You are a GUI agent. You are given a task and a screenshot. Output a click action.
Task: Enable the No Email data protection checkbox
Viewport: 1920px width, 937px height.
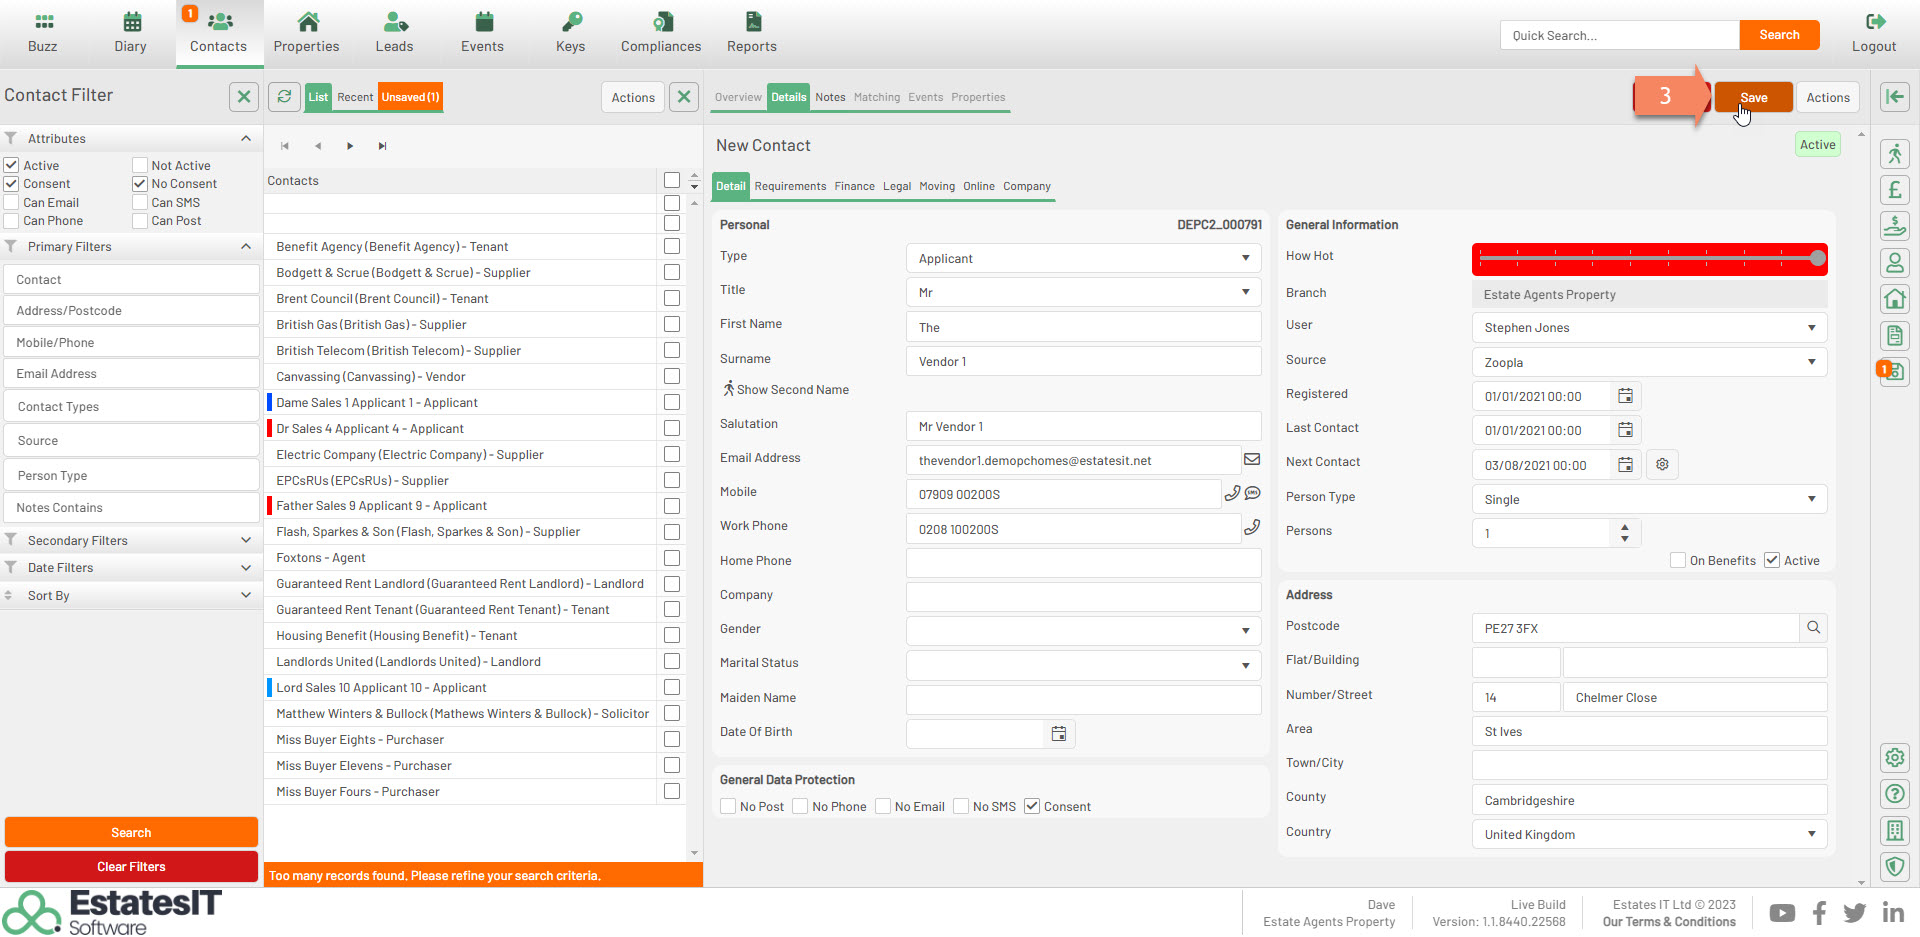883,806
